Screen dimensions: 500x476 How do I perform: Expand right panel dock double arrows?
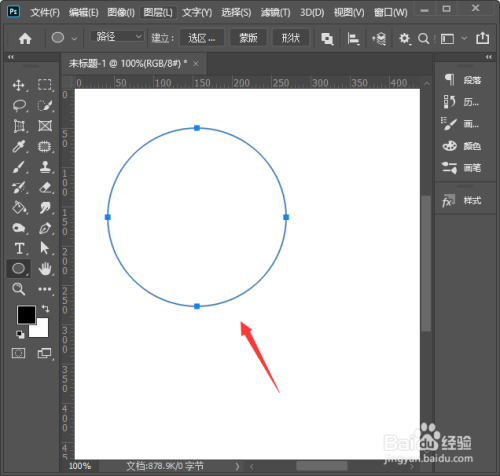point(489,57)
